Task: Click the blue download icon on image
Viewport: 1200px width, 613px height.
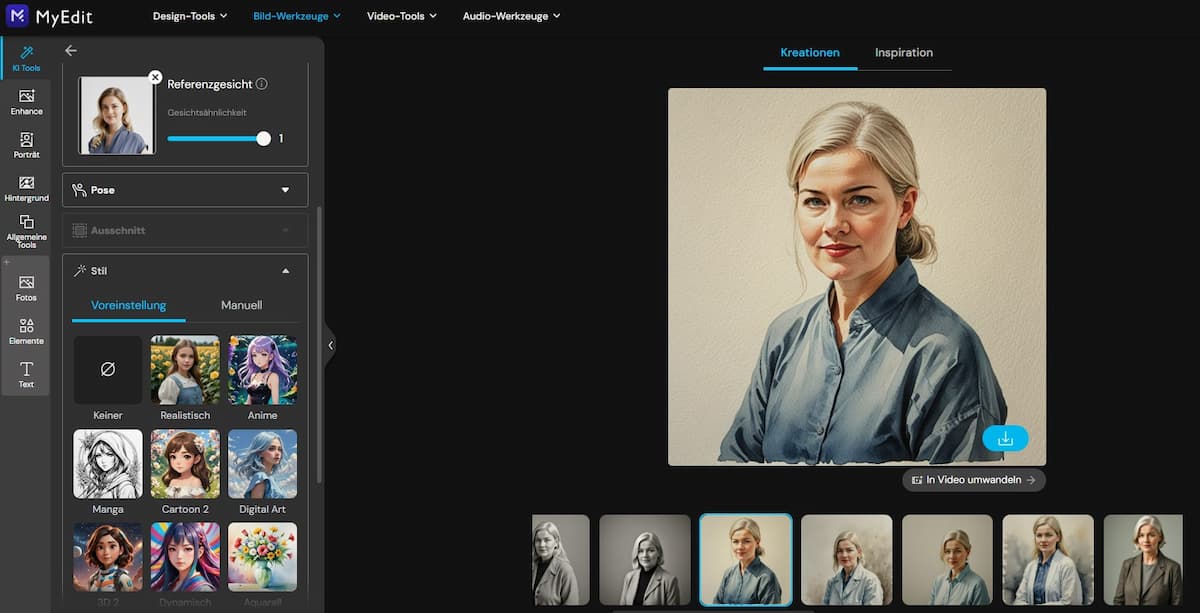Action: [1005, 439]
